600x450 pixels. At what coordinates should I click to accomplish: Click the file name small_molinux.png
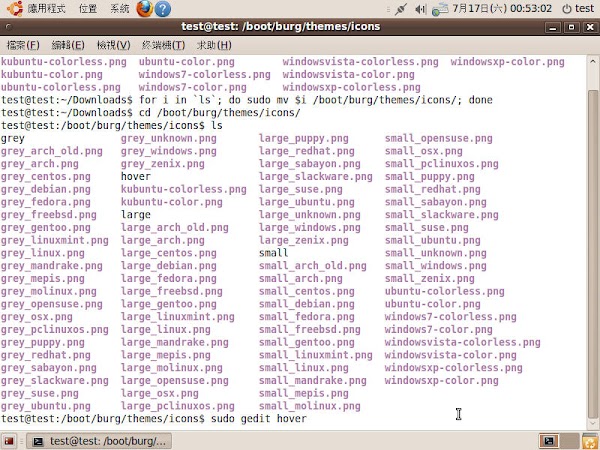pyautogui.click(x=310, y=406)
